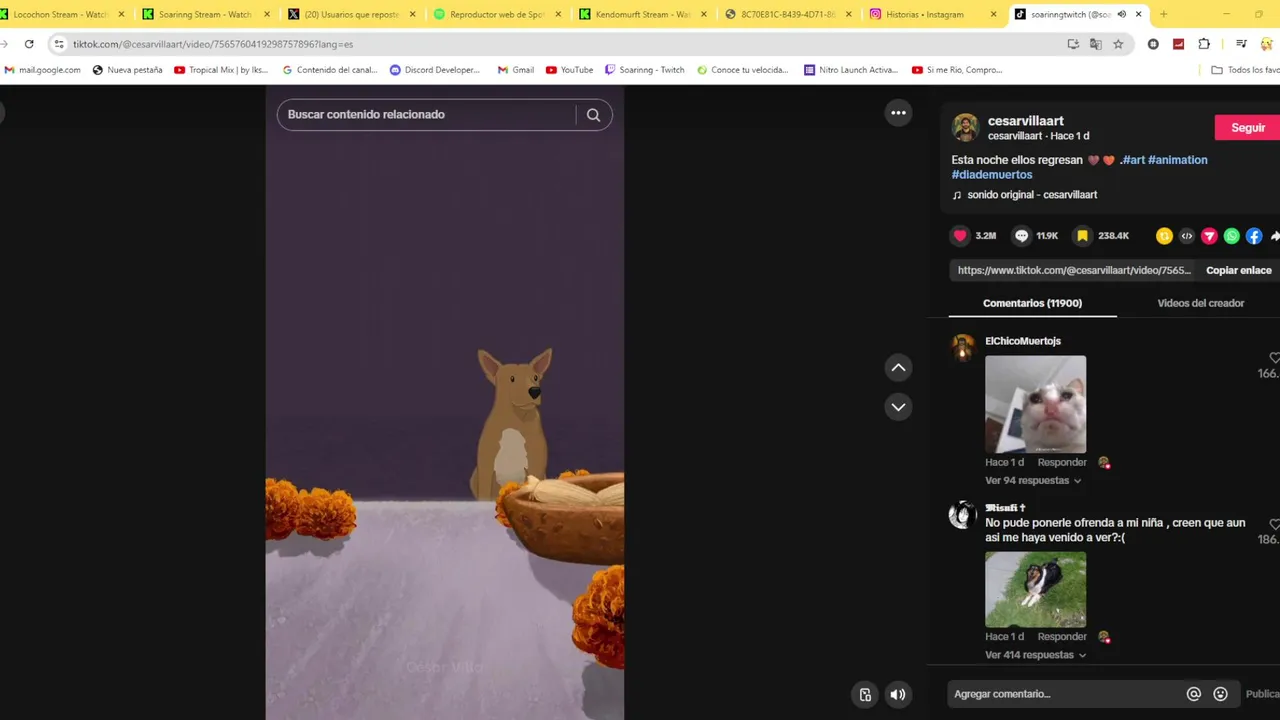Image resolution: width=1280 pixels, height=720 pixels.
Task: Expand 'Ver 414 respuestas' replies
Action: pyautogui.click(x=1035, y=655)
